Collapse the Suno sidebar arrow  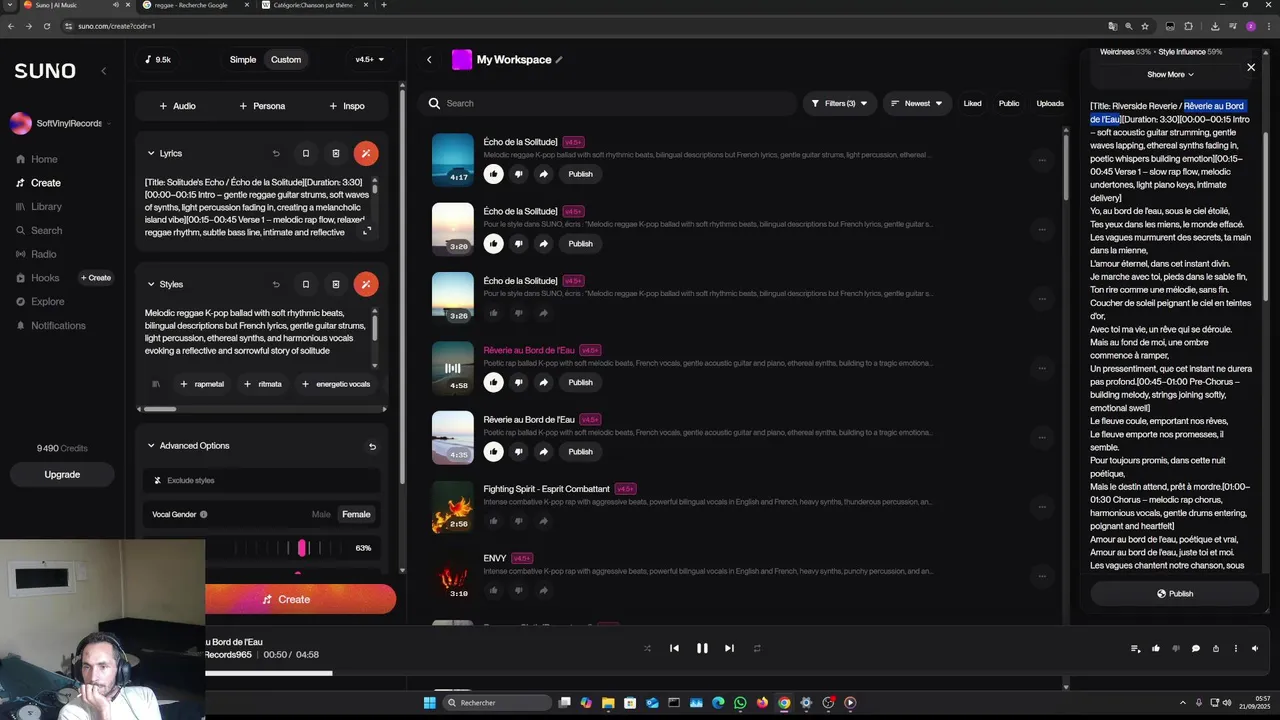104,70
